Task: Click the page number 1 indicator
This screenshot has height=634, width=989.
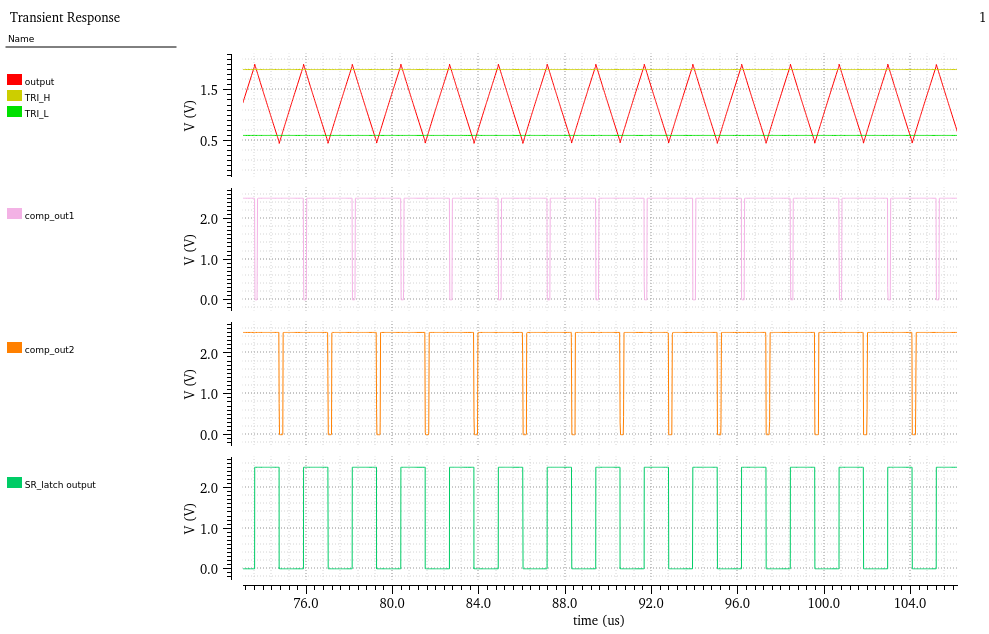Action: click(x=981, y=17)
